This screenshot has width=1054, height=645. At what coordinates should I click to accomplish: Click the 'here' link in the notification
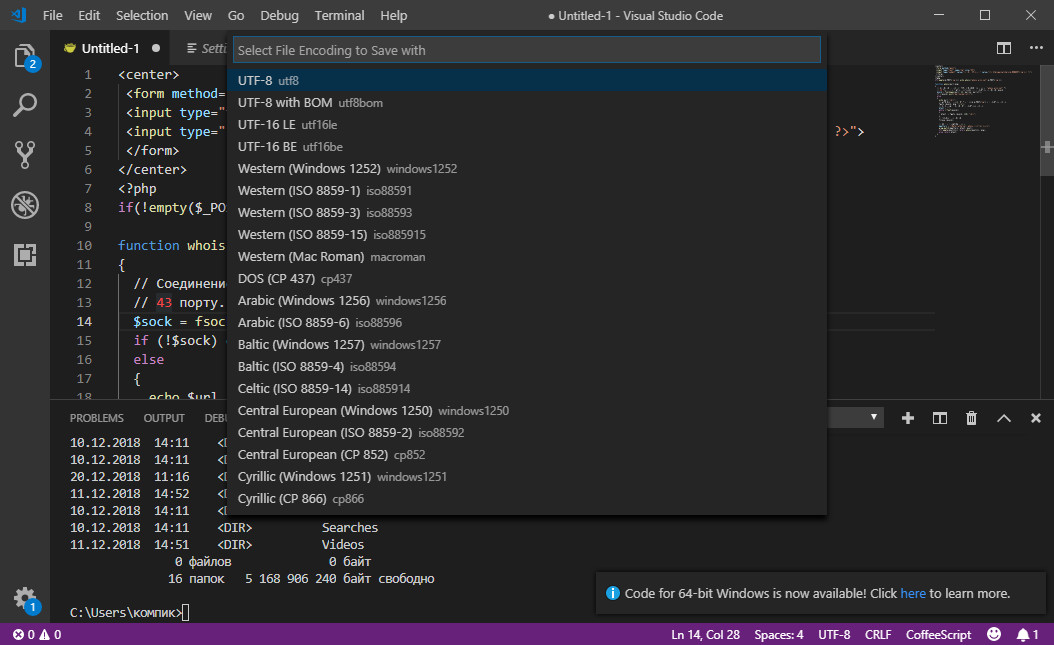(913, 593)
